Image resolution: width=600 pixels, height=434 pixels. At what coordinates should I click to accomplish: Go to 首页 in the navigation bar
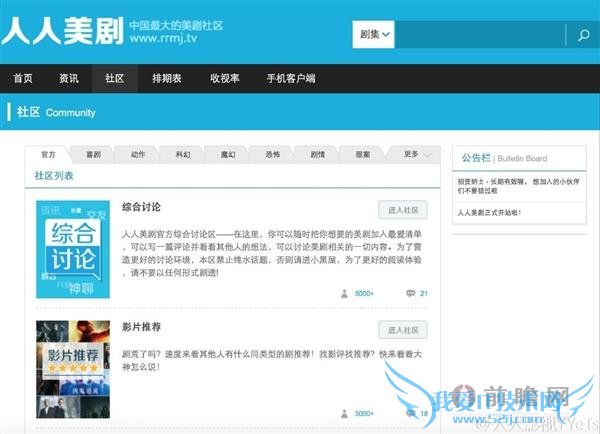[22, 78]
